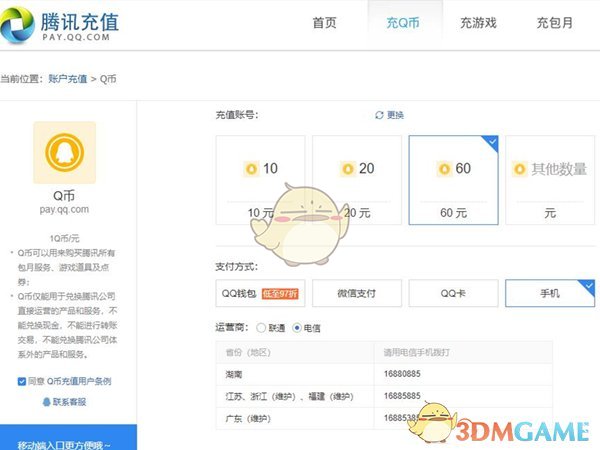
Task: Click the 联系客服 penguin icon
Action: [x=46, y=402]
